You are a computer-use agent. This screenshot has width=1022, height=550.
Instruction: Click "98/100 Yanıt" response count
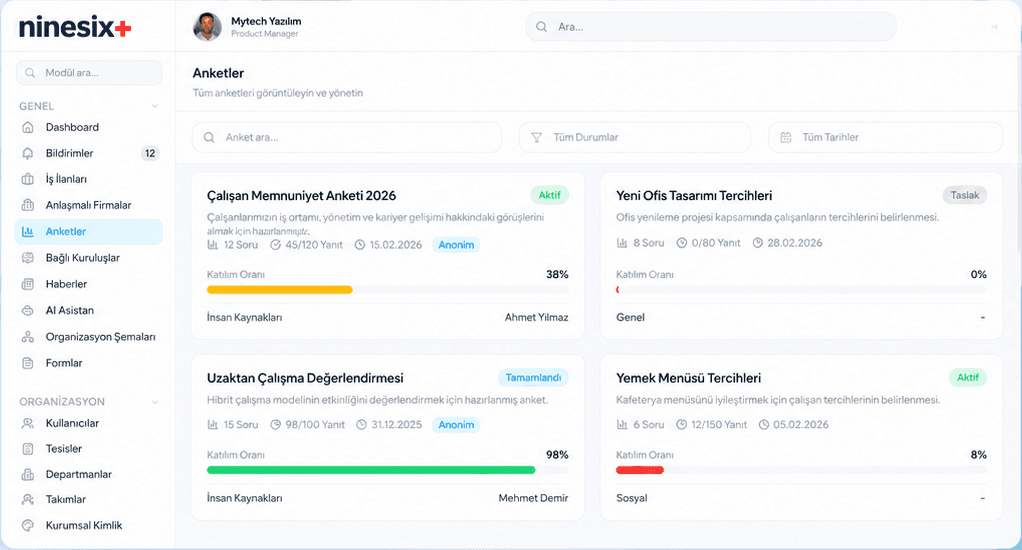(x=315, y=425)
